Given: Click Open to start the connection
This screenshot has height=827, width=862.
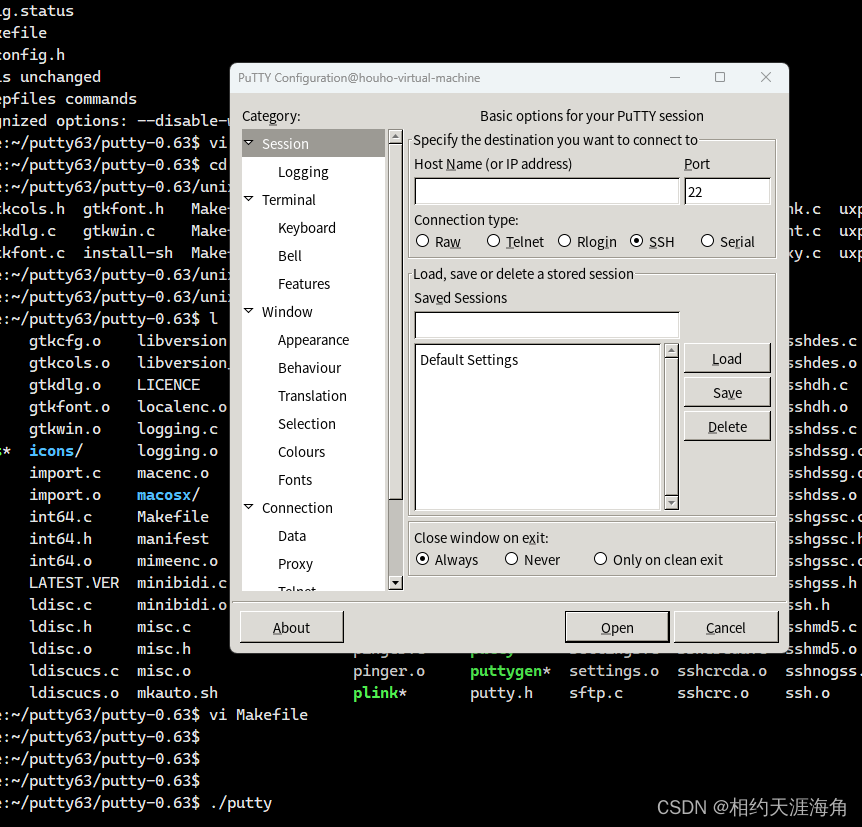Looking at the screenshot, I should [617, 627].
